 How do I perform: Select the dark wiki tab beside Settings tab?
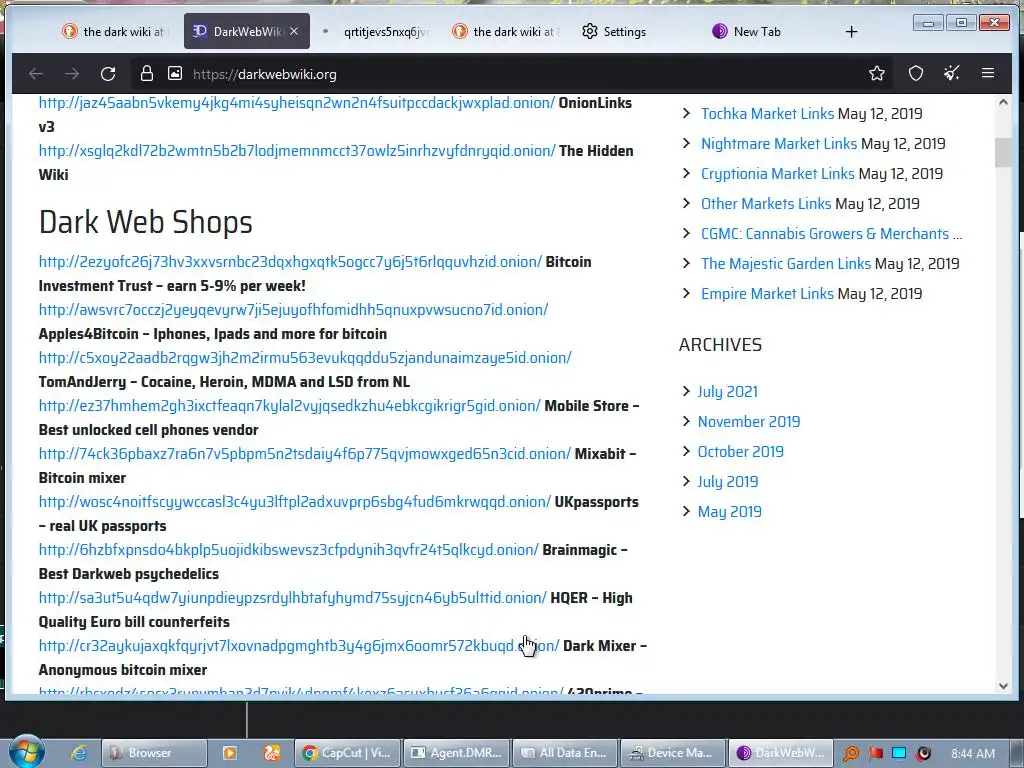(x=506, y=31)
